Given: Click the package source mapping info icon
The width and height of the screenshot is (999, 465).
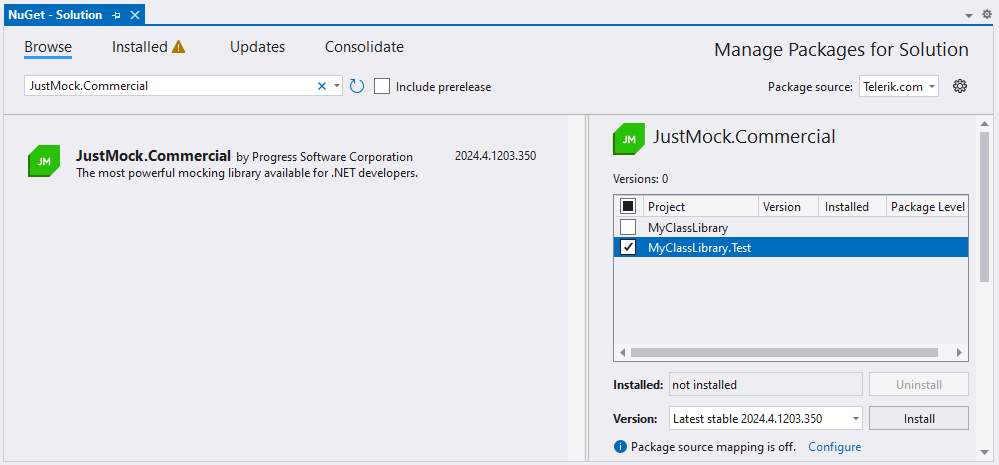Looking at the screenshot, I should coord(620,447).
